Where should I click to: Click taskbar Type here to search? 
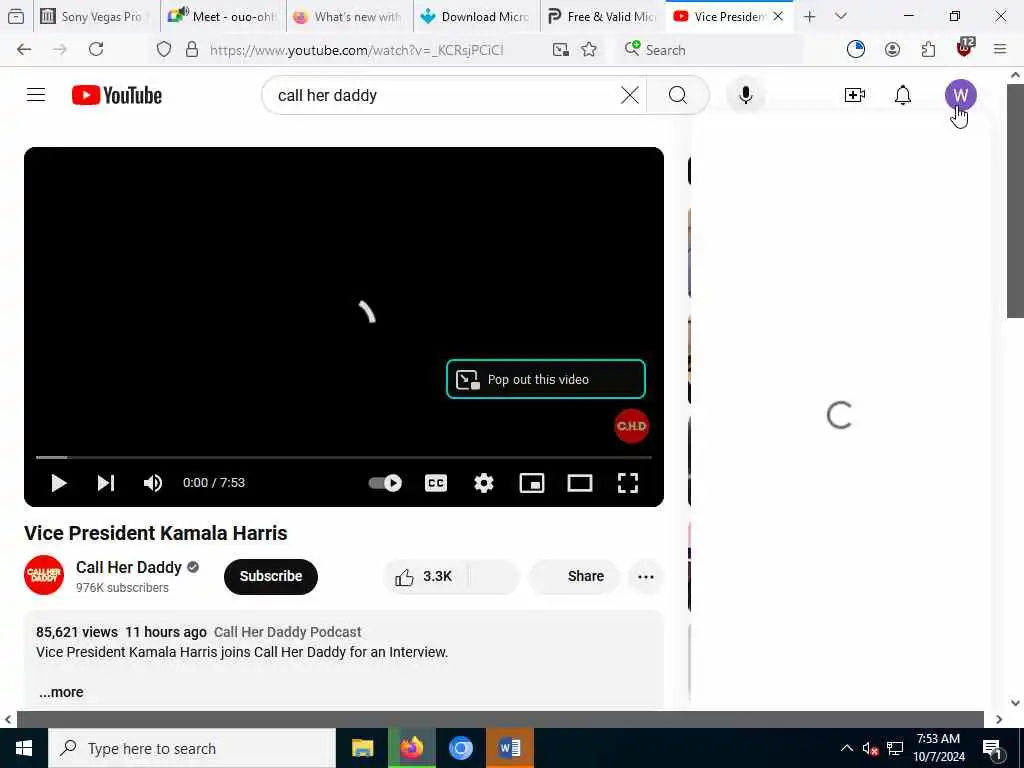tap(192, 748)
